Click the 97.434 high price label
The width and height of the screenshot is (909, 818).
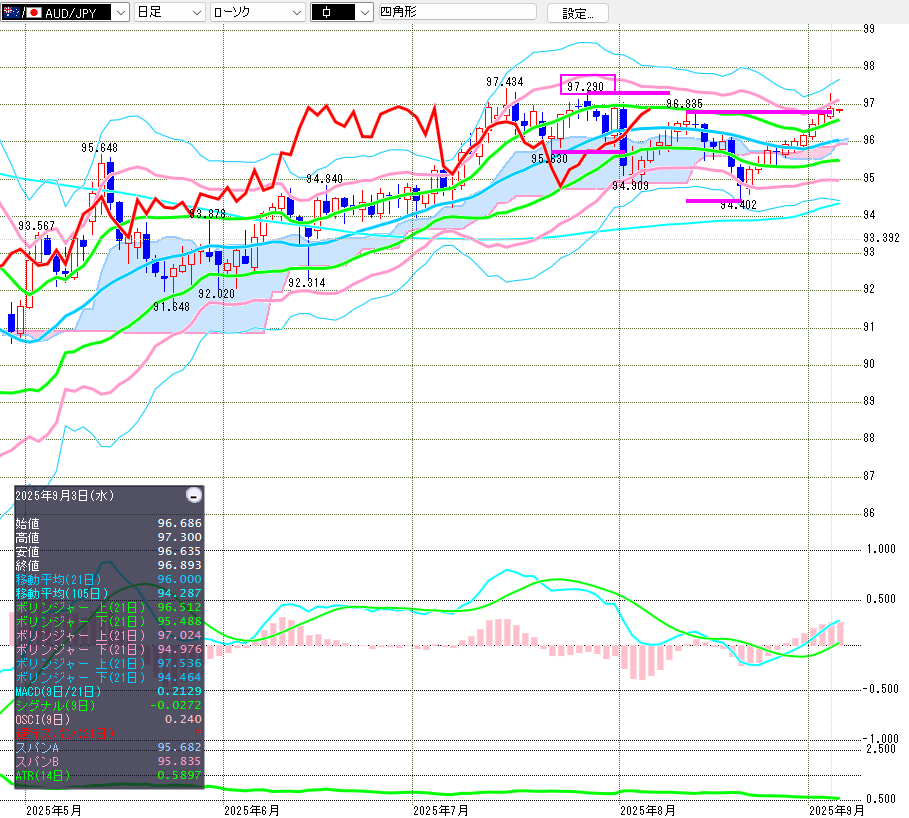point(504,82)
